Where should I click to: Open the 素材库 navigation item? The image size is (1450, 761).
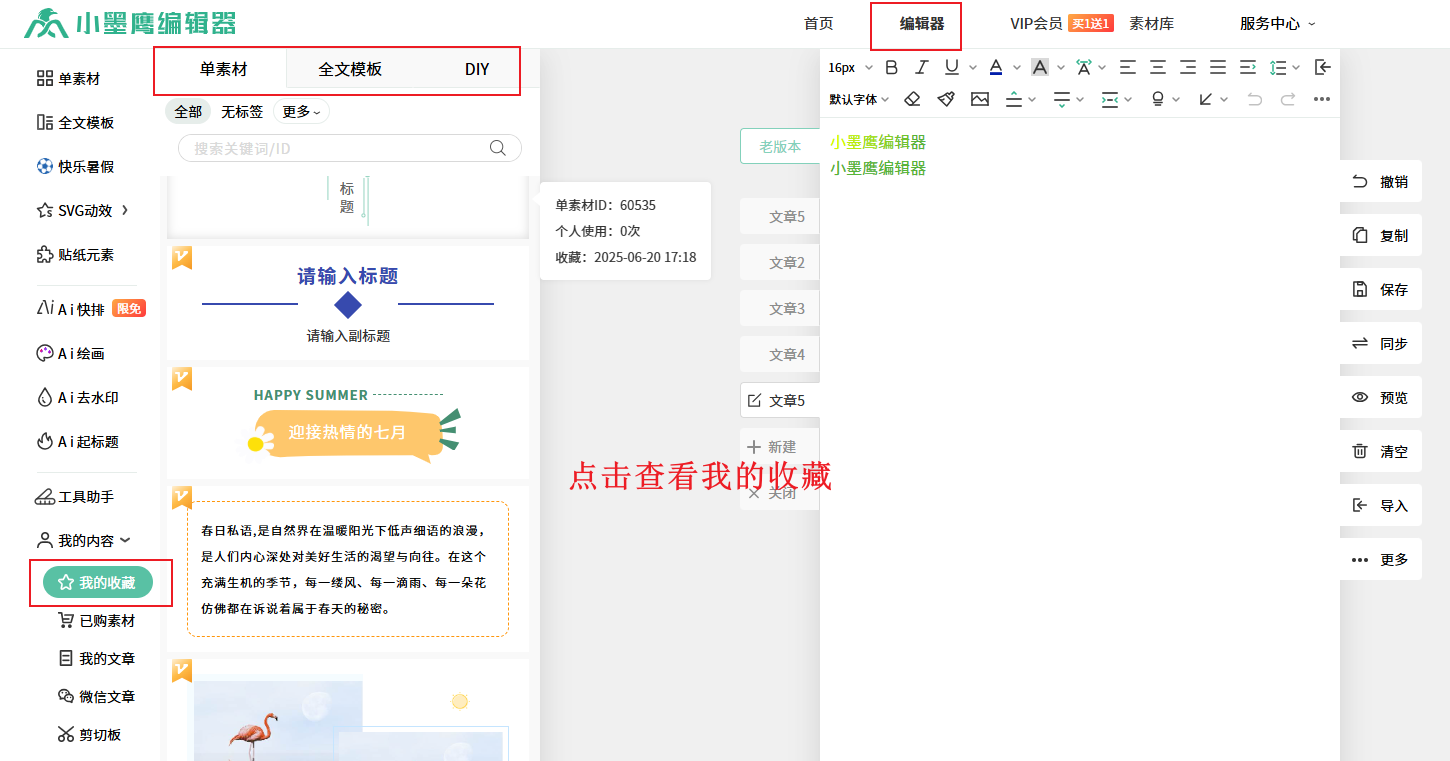pos(1151,24)
